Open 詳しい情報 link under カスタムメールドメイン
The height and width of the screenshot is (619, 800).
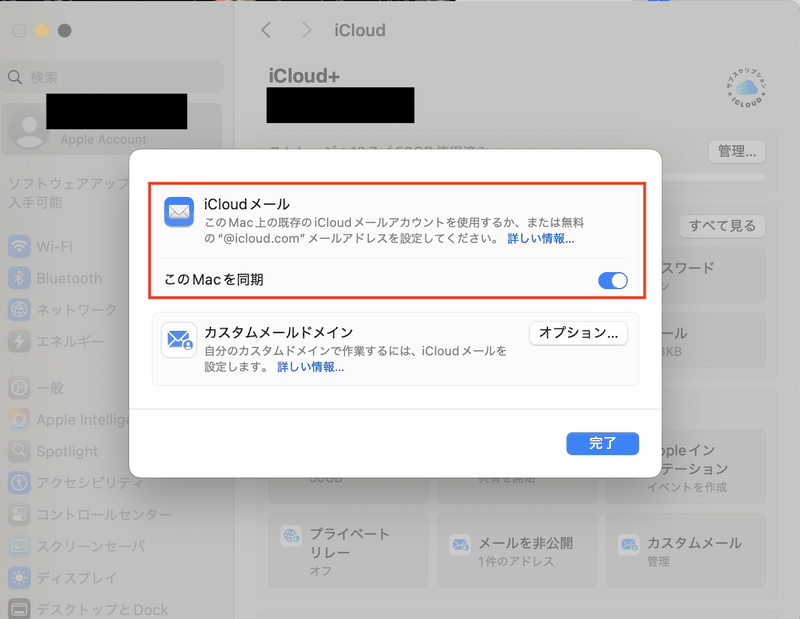coord(311,367)
